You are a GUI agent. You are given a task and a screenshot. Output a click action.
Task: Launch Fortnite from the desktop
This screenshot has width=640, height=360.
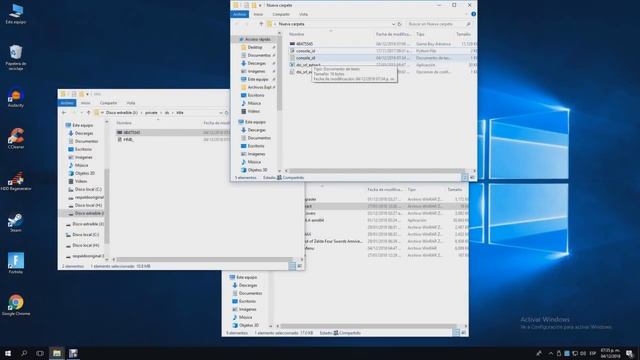coord(16,263)
